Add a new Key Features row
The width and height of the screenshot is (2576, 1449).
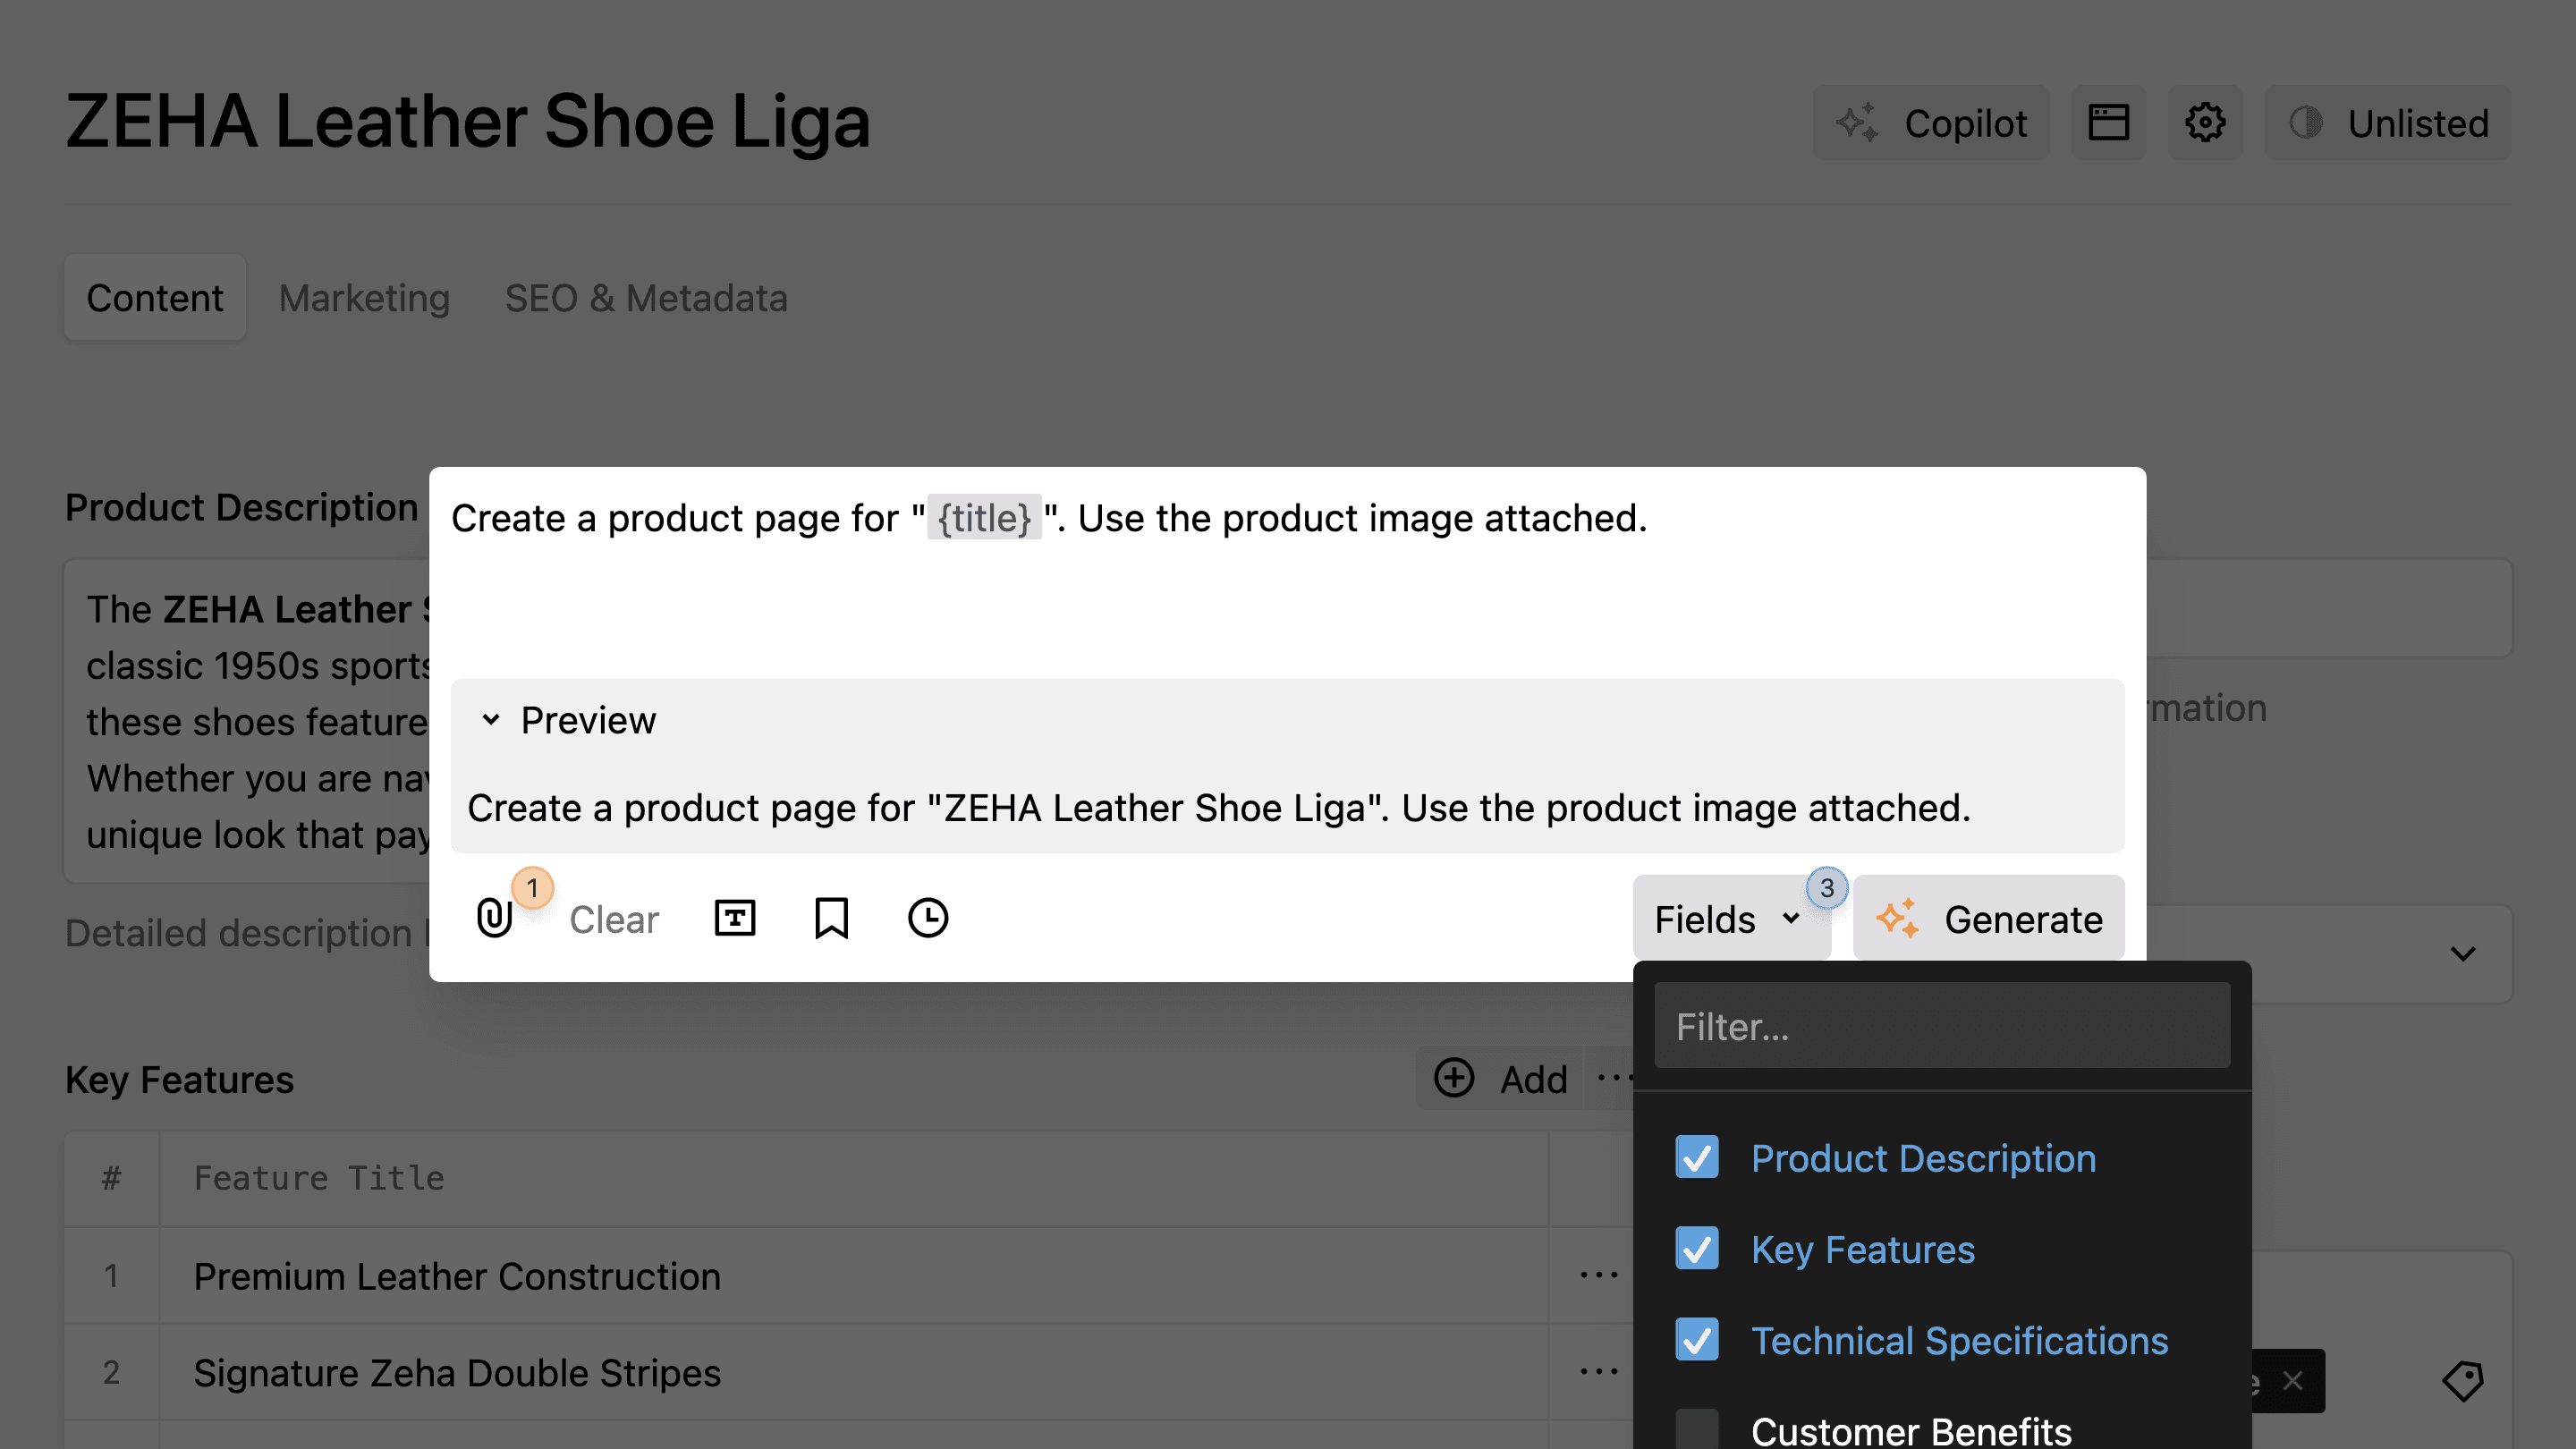pos(1500,1079)
